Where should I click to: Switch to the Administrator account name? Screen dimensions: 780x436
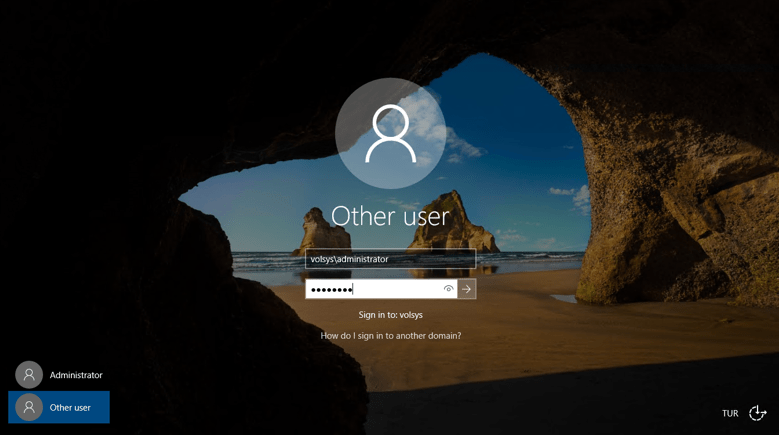pos(76,375)
